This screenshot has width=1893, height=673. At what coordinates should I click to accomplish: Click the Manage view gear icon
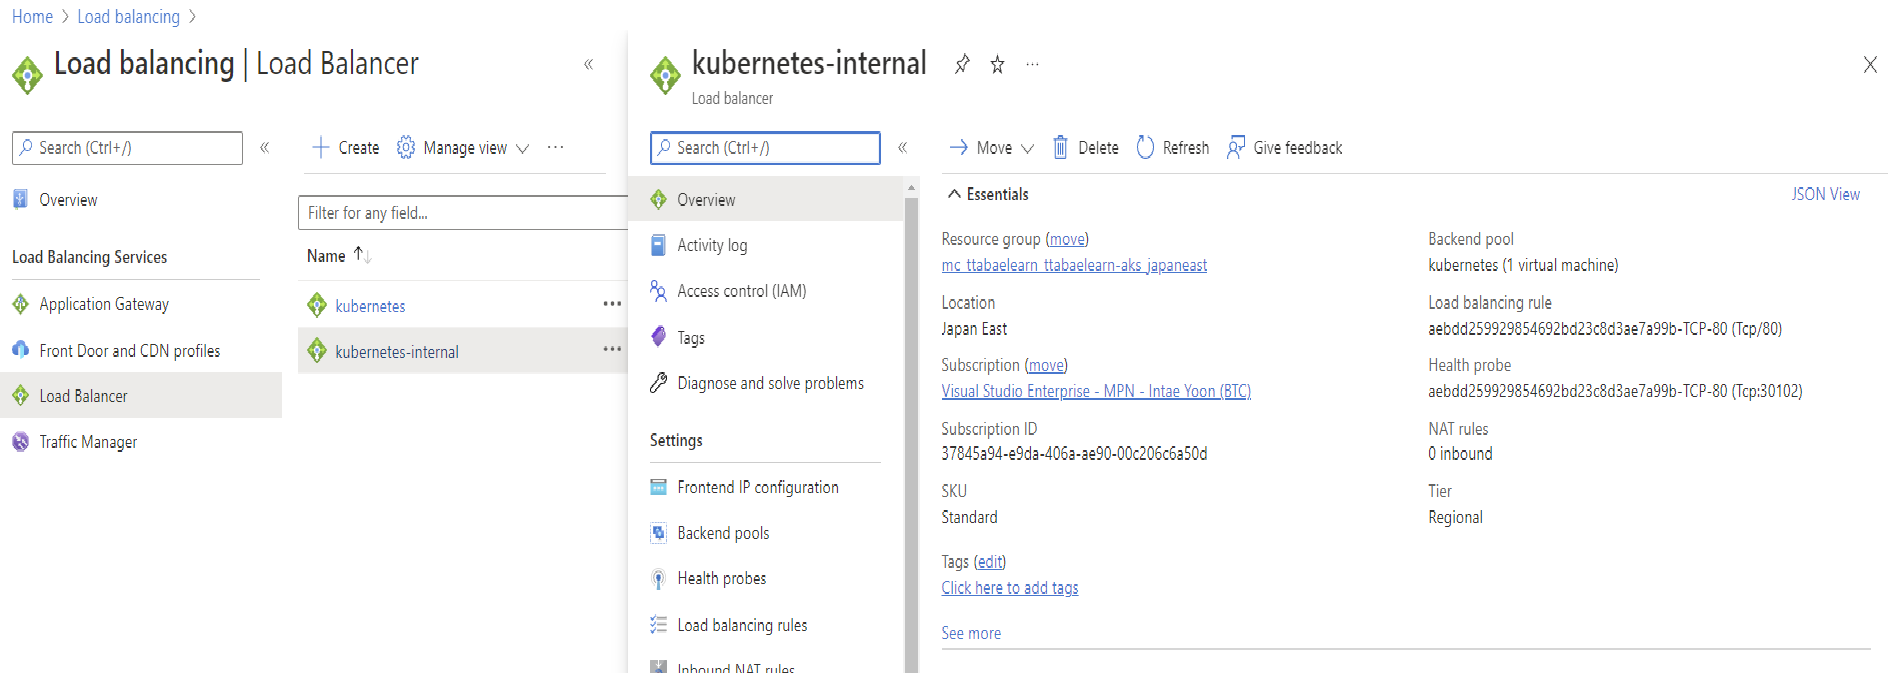405,147
